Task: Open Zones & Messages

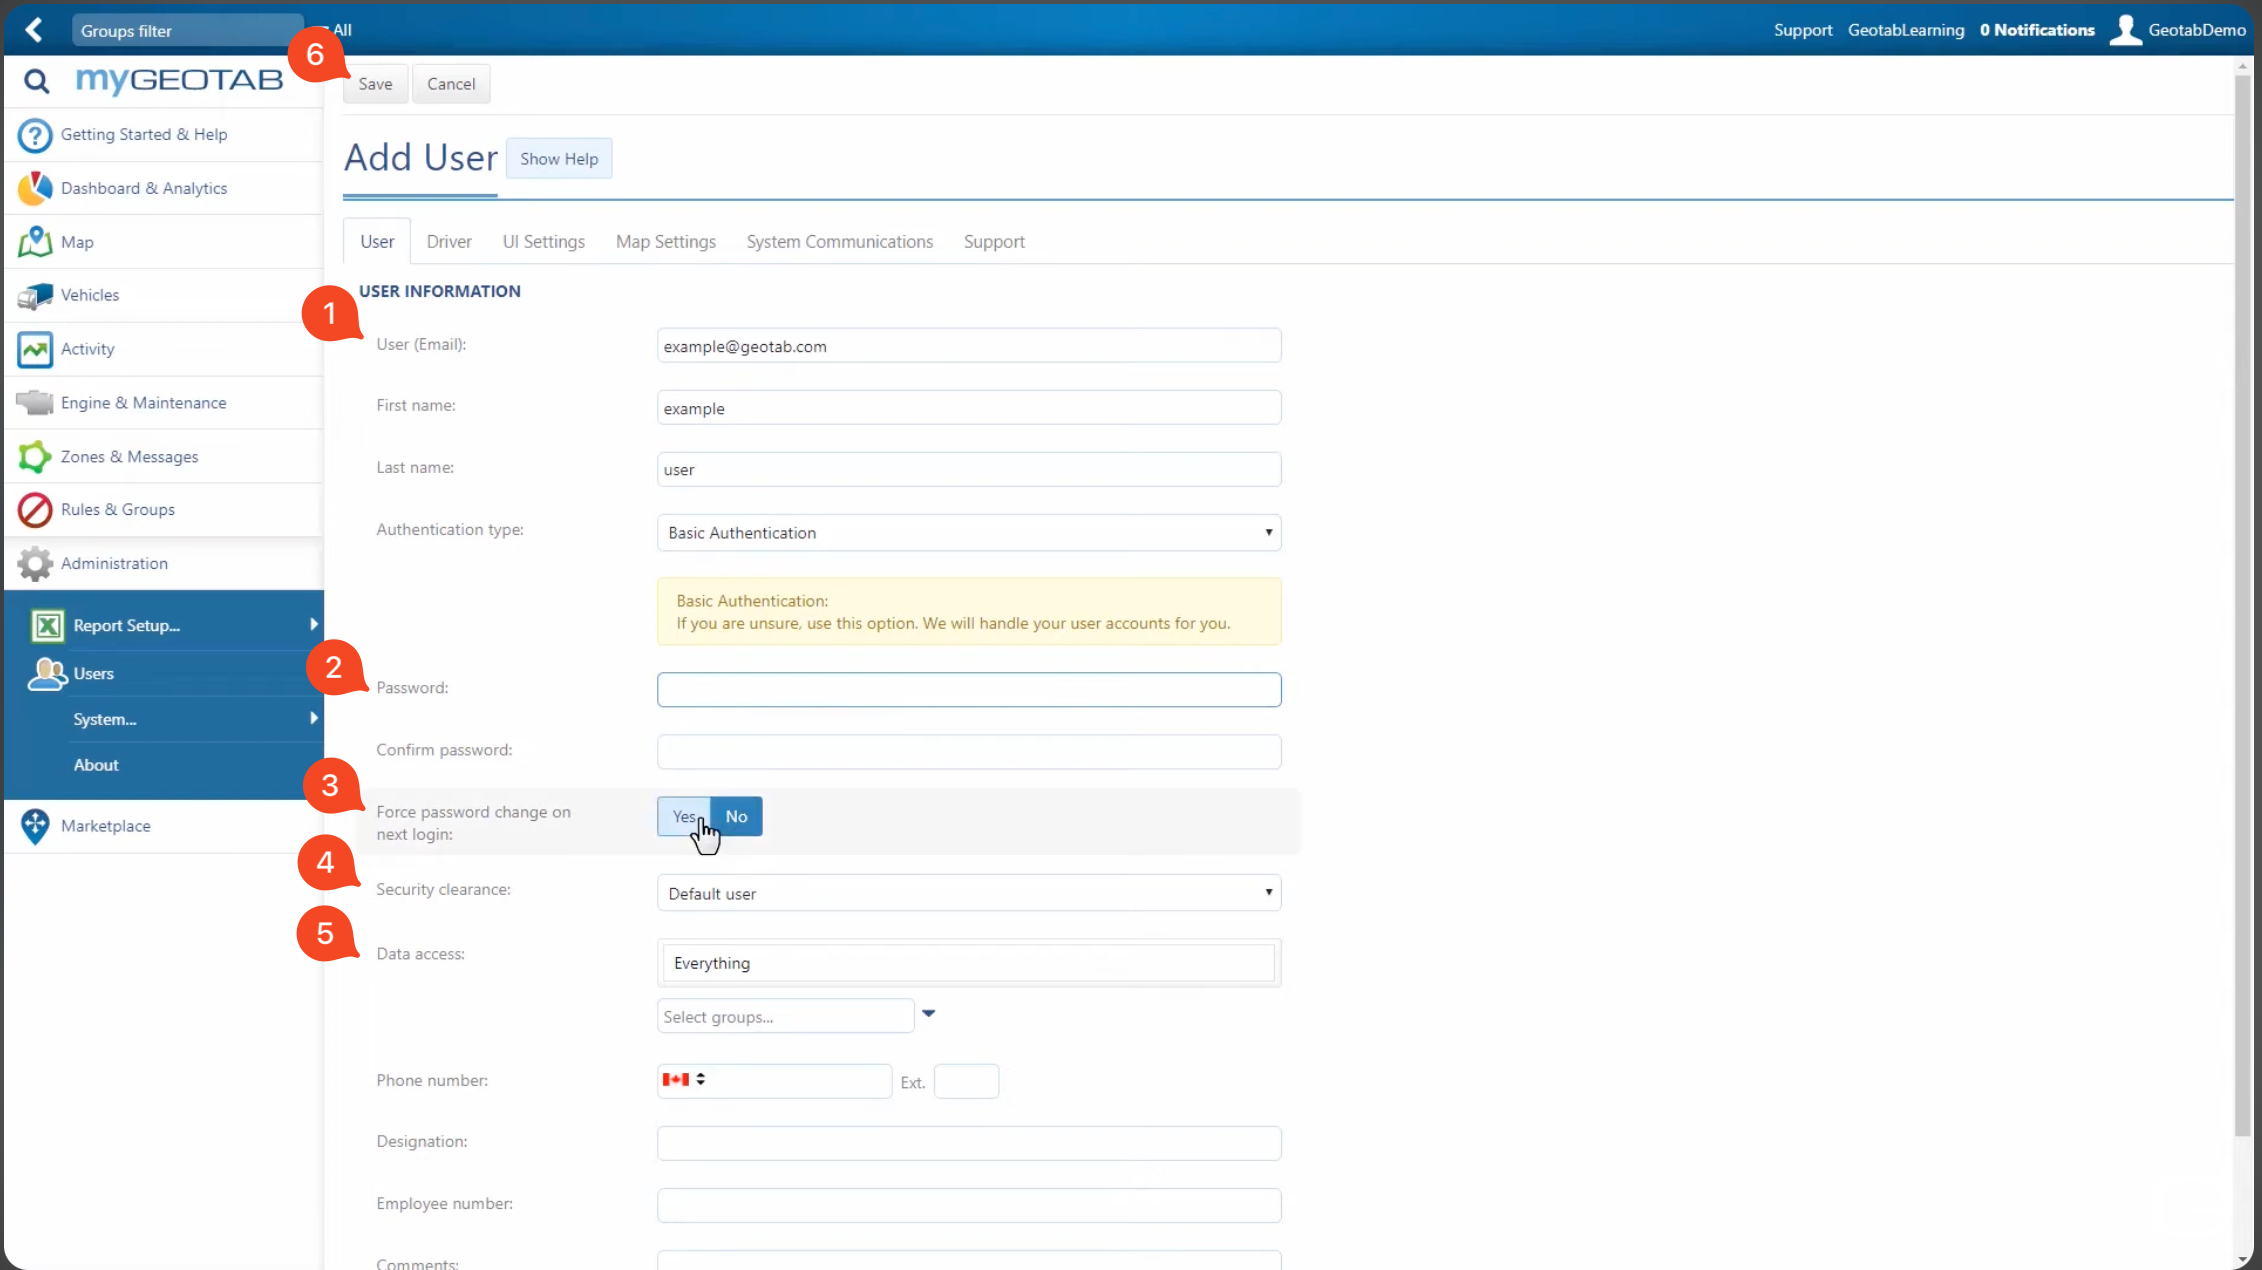Action: click(35, 456)
